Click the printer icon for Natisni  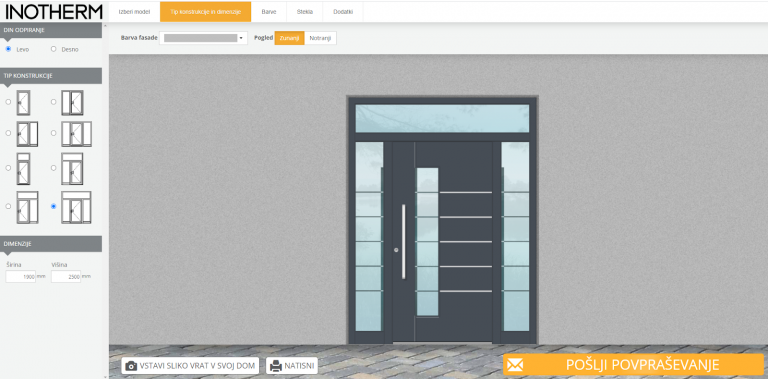coord(276,366)
